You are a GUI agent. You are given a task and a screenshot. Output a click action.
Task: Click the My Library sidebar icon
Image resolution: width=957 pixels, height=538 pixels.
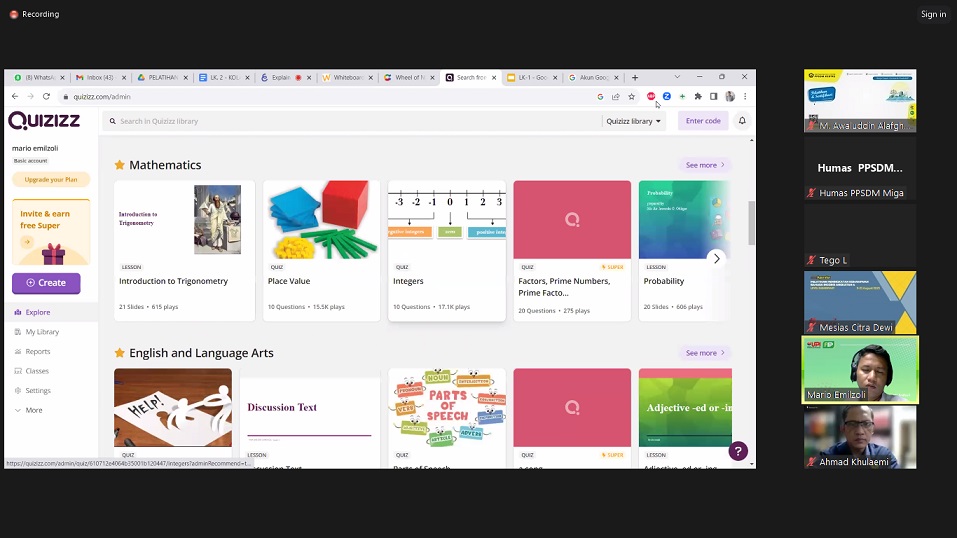tap(18, 332)
